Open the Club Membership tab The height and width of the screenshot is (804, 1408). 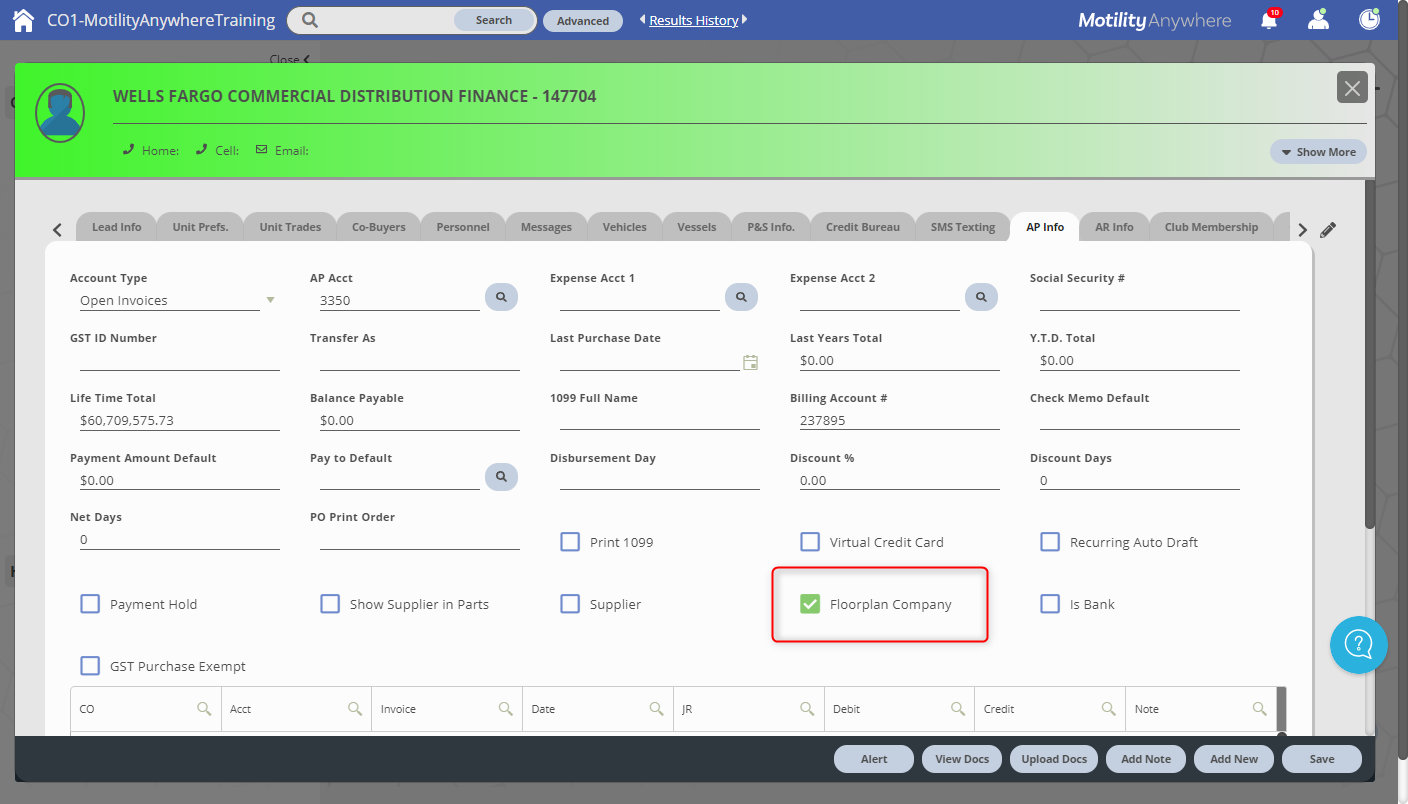[1211, 227]
